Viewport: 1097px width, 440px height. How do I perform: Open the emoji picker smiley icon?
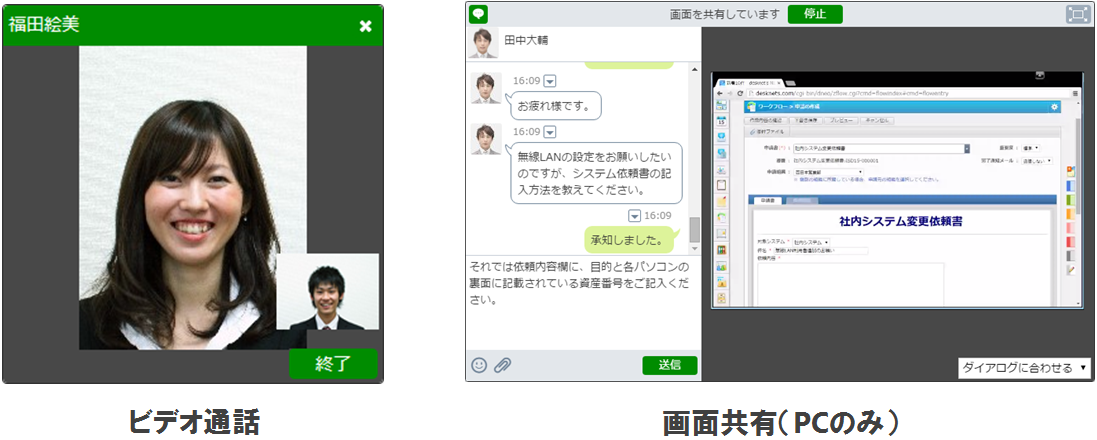click(x=479, y=365)
